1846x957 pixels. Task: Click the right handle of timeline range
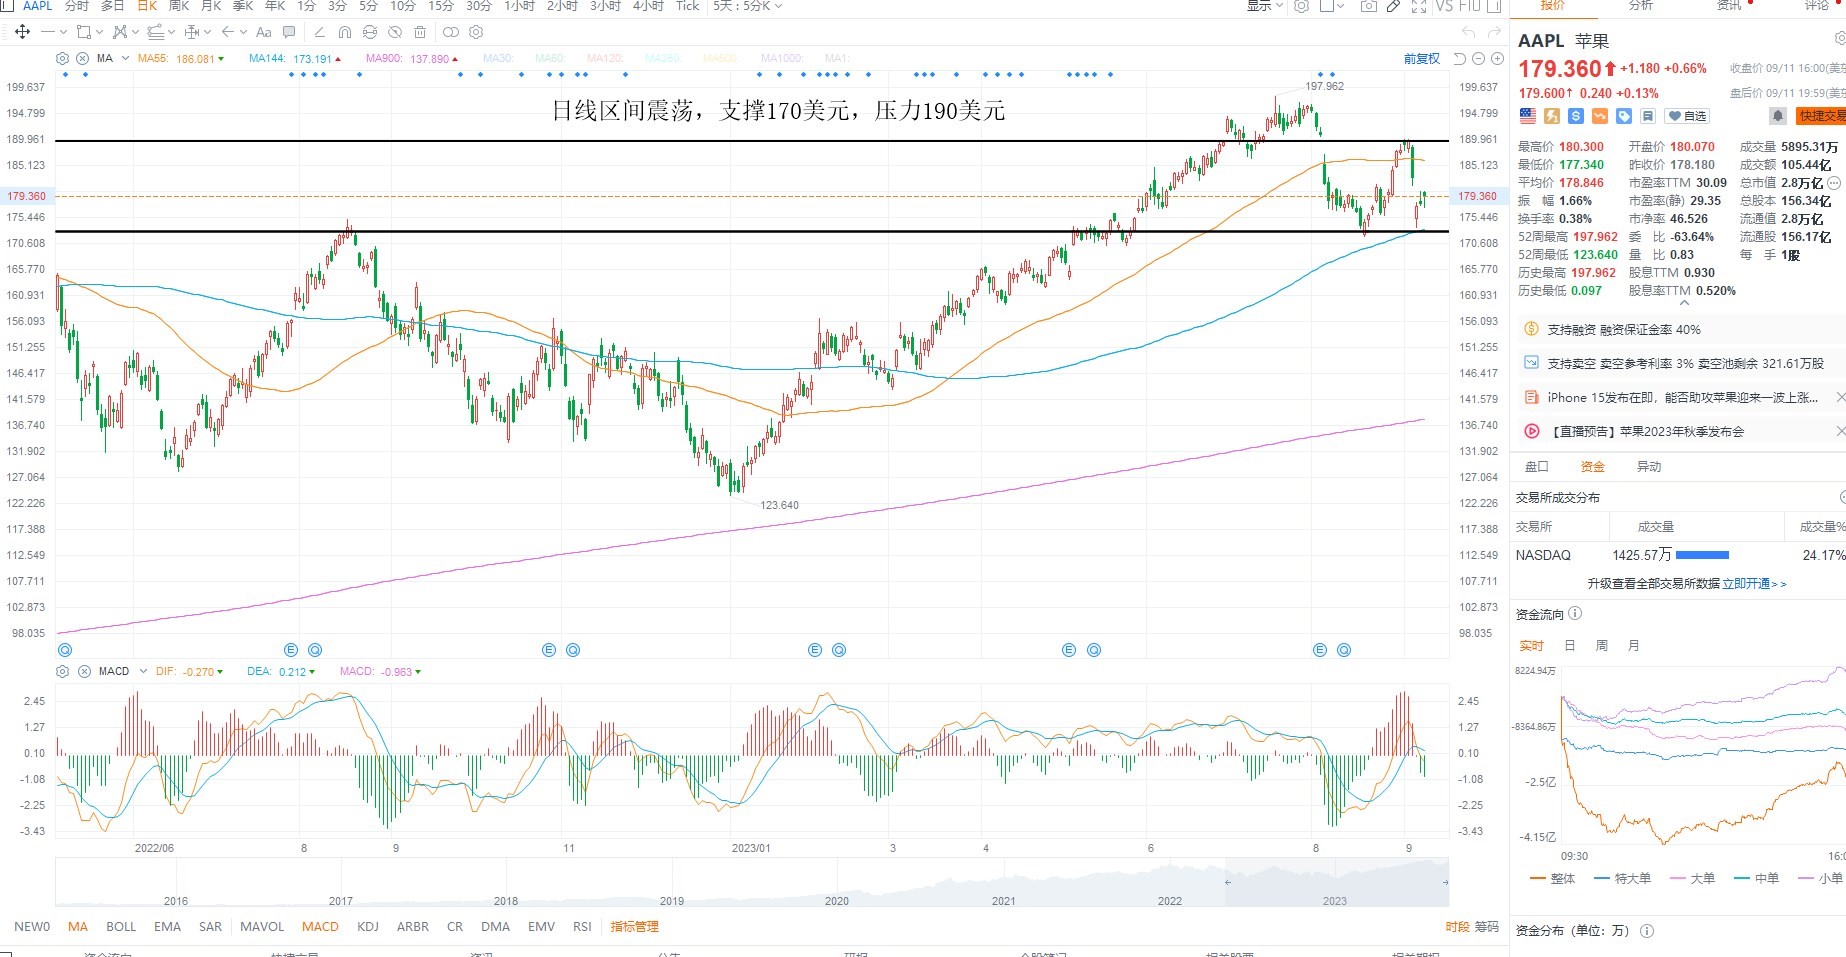1445,882
